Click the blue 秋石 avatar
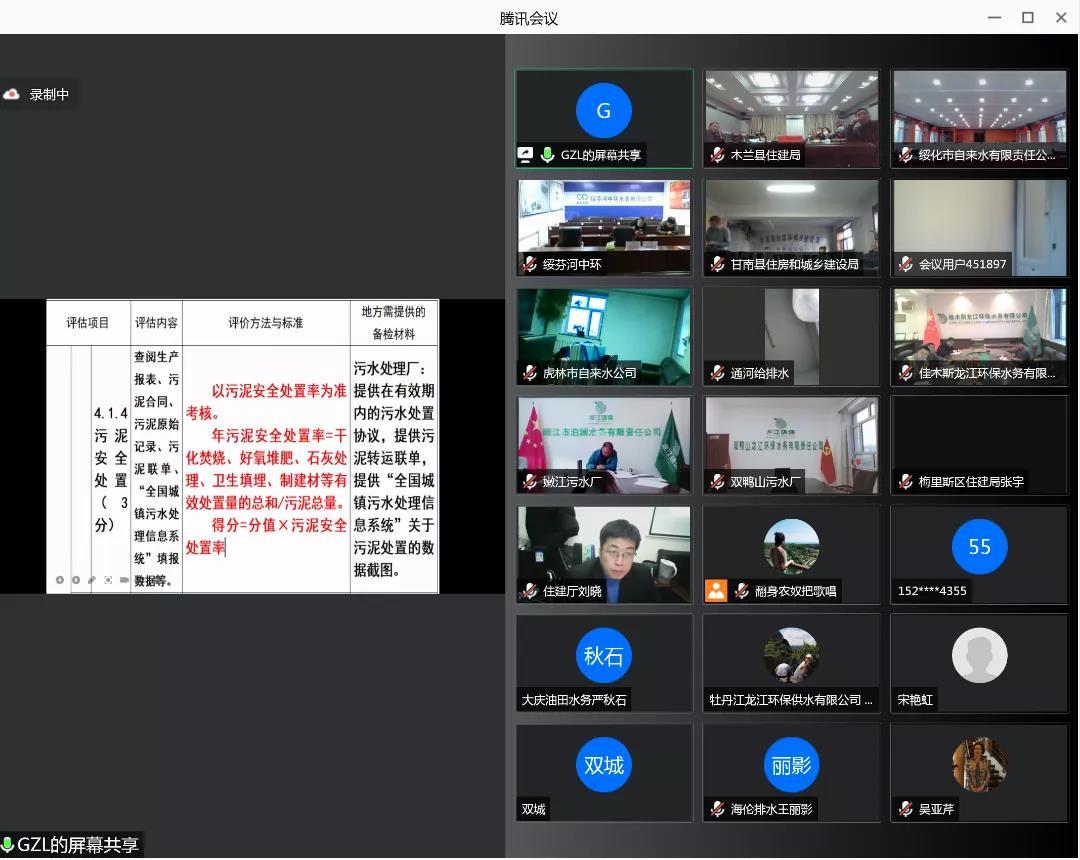The image size is (1080, 860). point(604,656)
